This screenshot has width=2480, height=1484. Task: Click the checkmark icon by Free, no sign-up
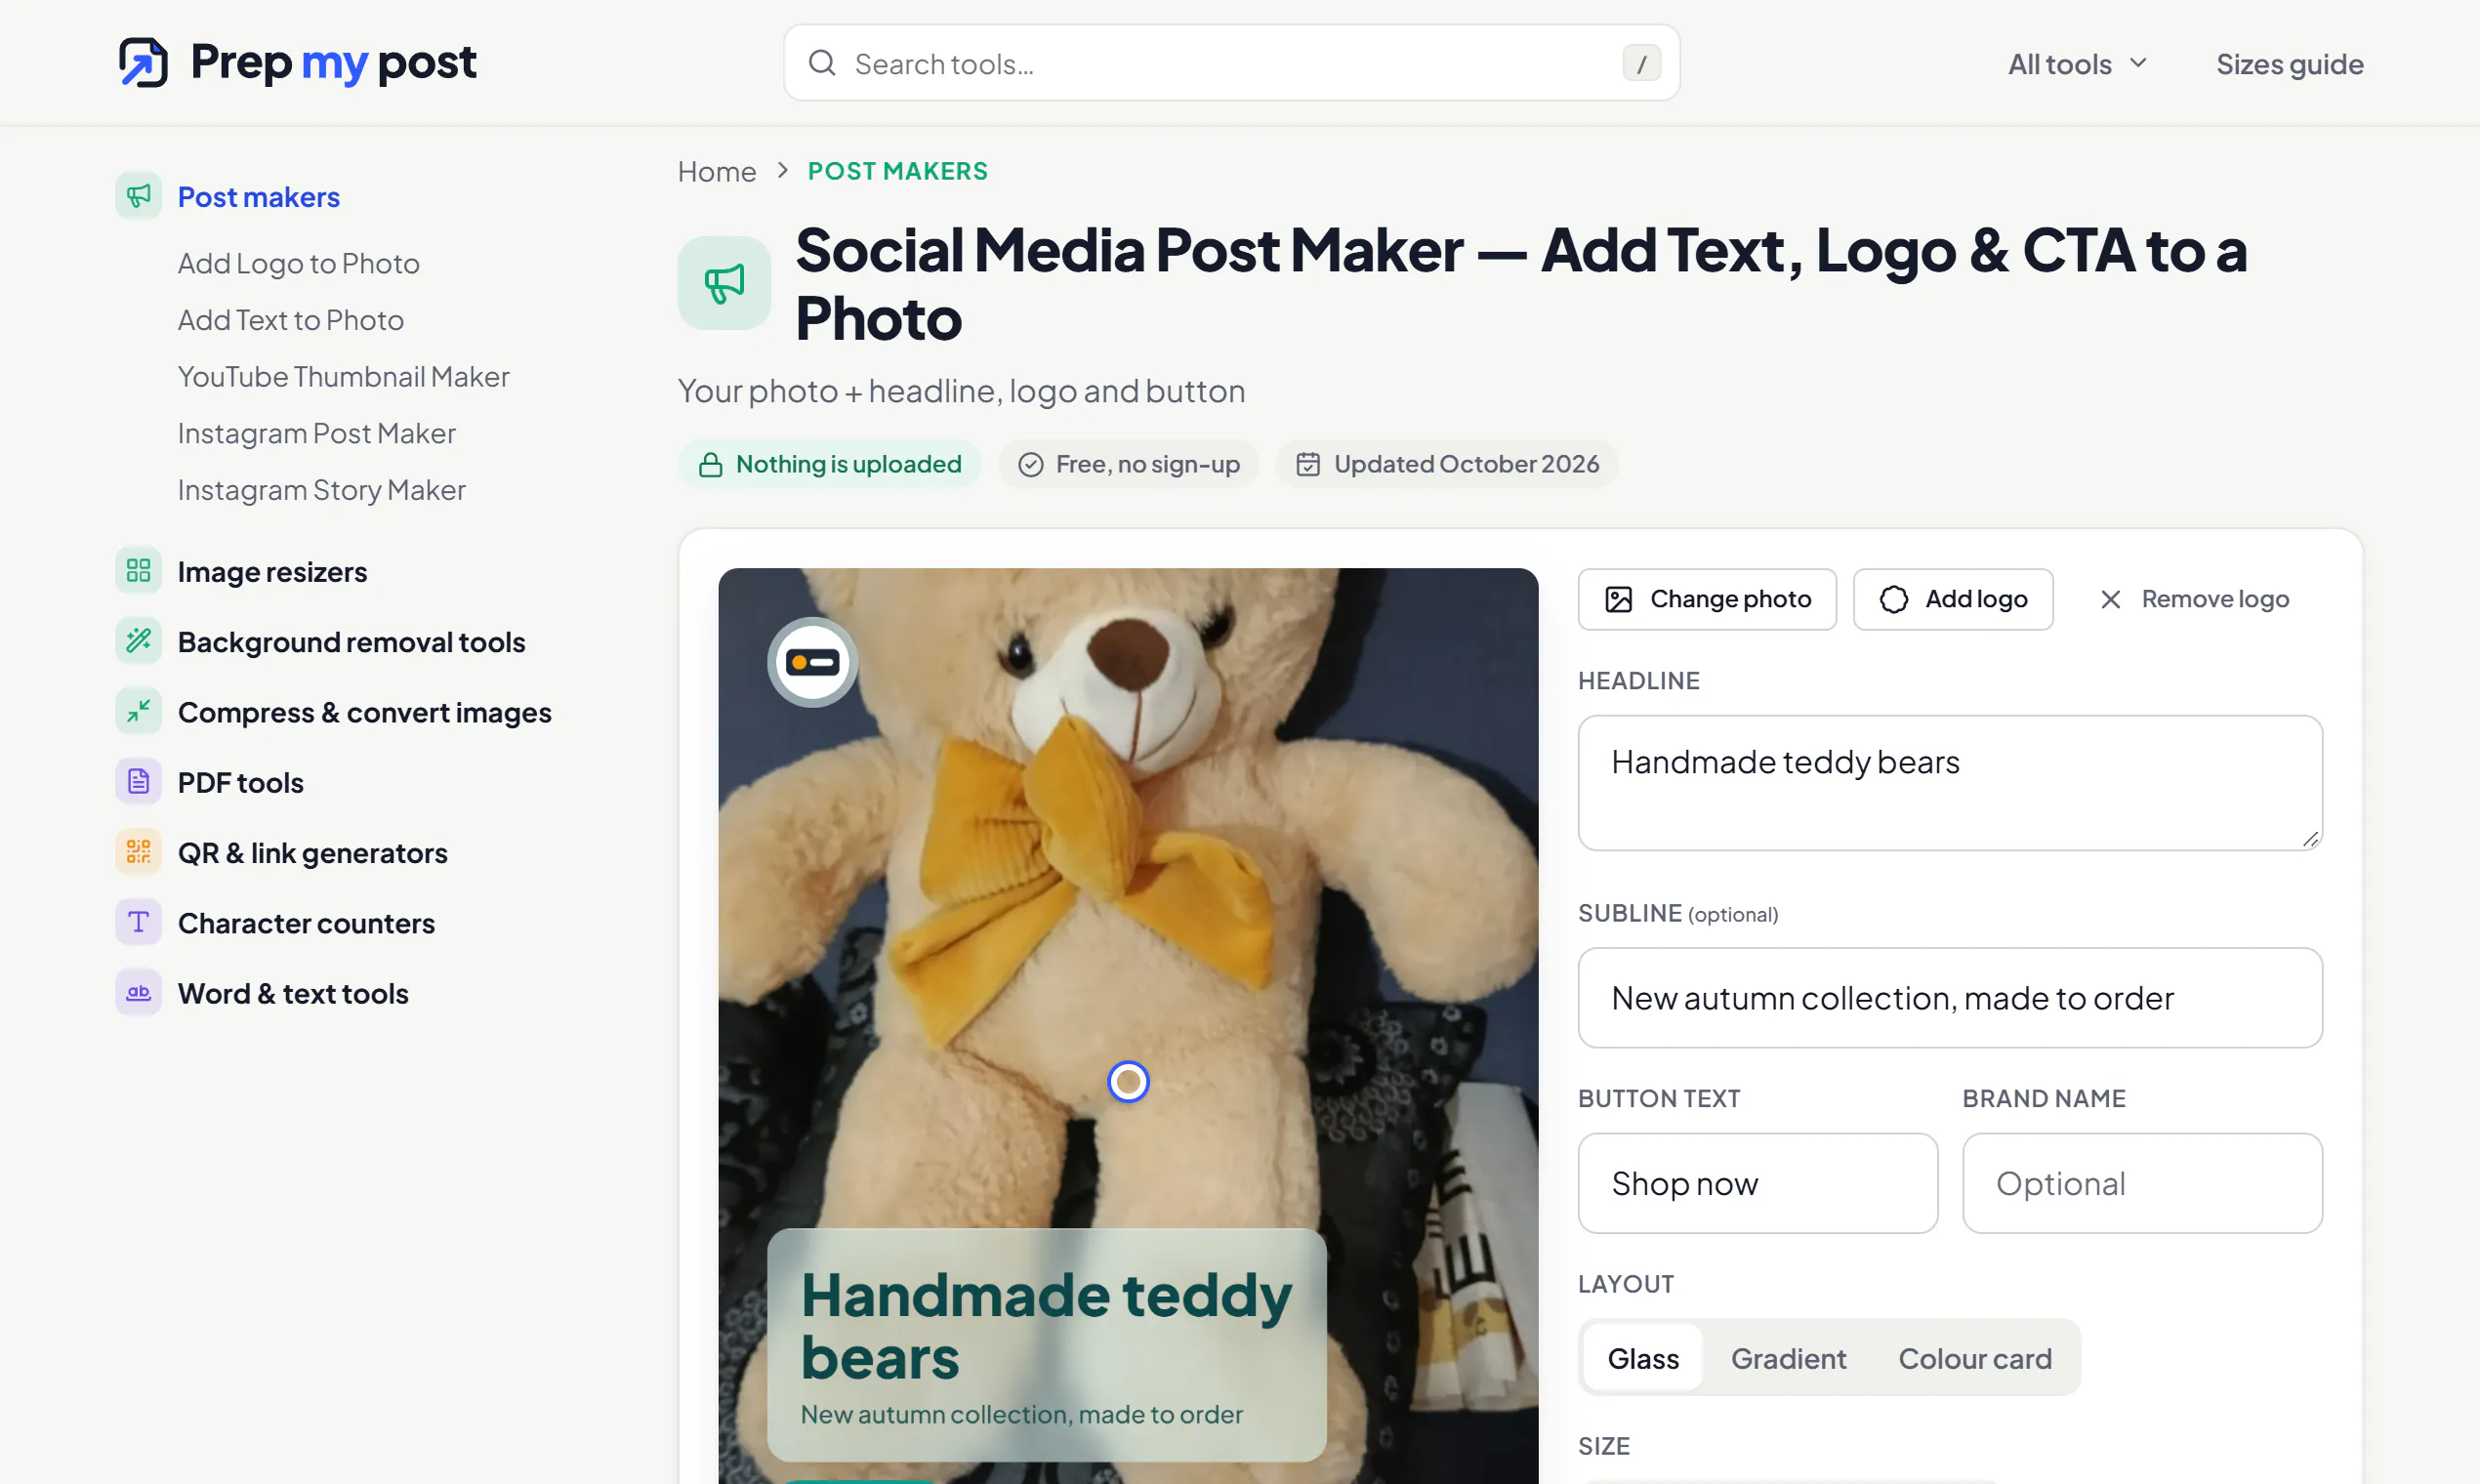(1030, 464)
